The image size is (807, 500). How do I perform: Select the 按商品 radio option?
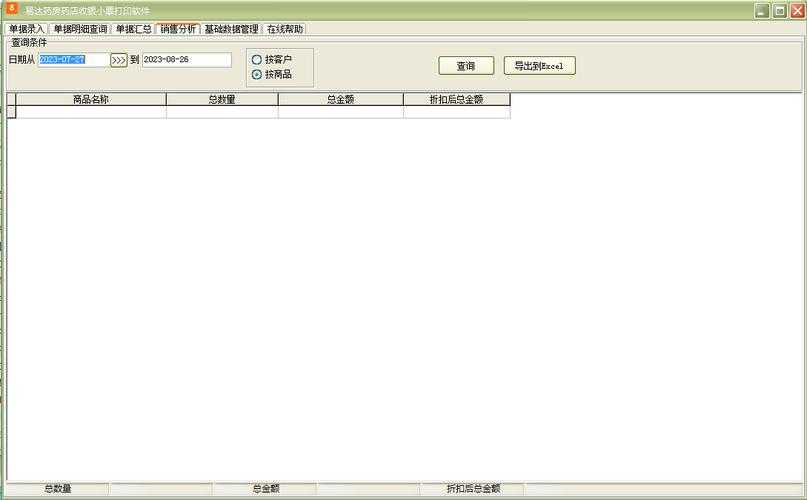tap(271, 75)
